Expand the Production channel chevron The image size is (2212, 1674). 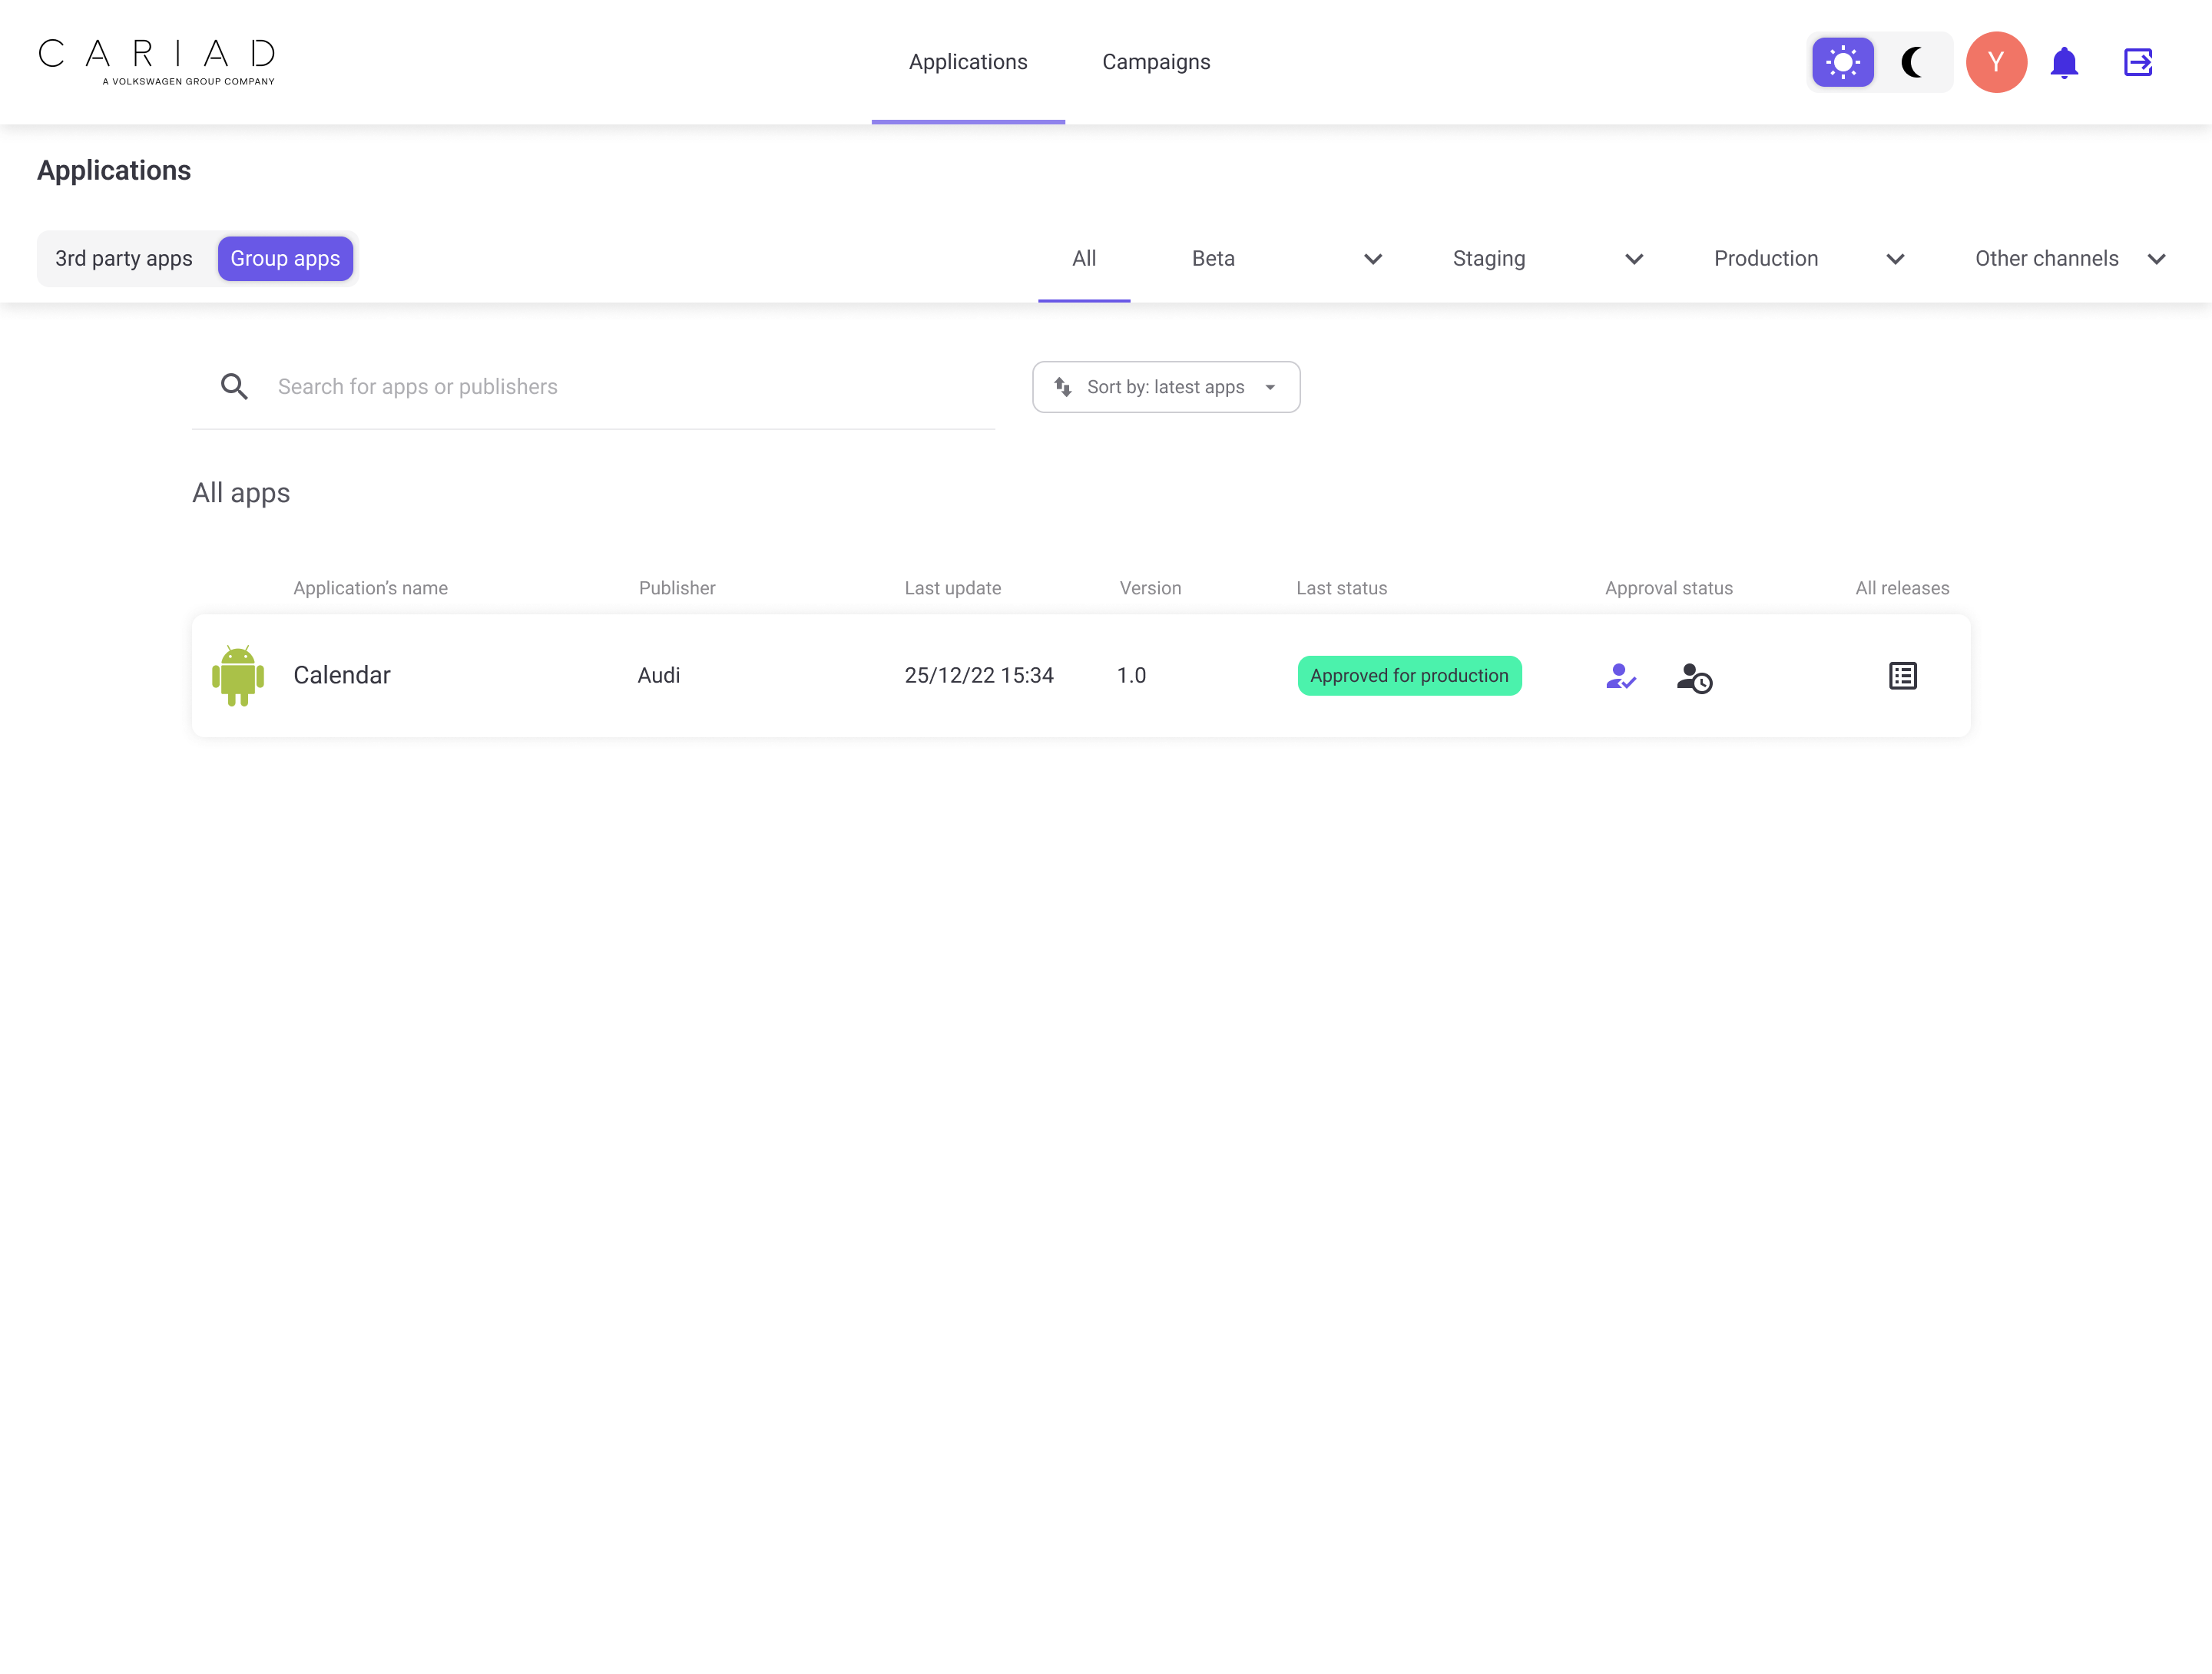1895,259
